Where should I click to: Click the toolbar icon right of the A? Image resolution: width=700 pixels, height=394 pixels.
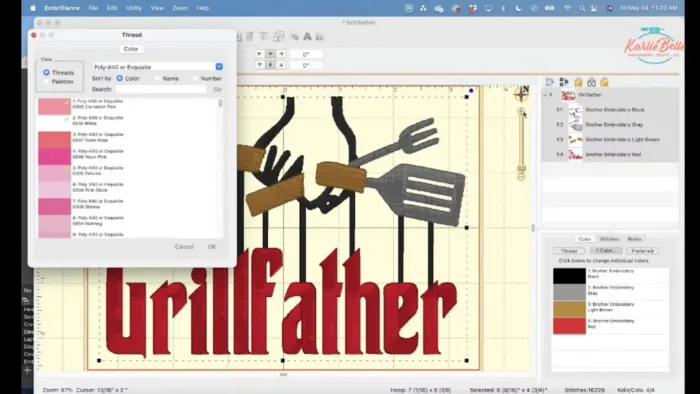click(319, 37)
